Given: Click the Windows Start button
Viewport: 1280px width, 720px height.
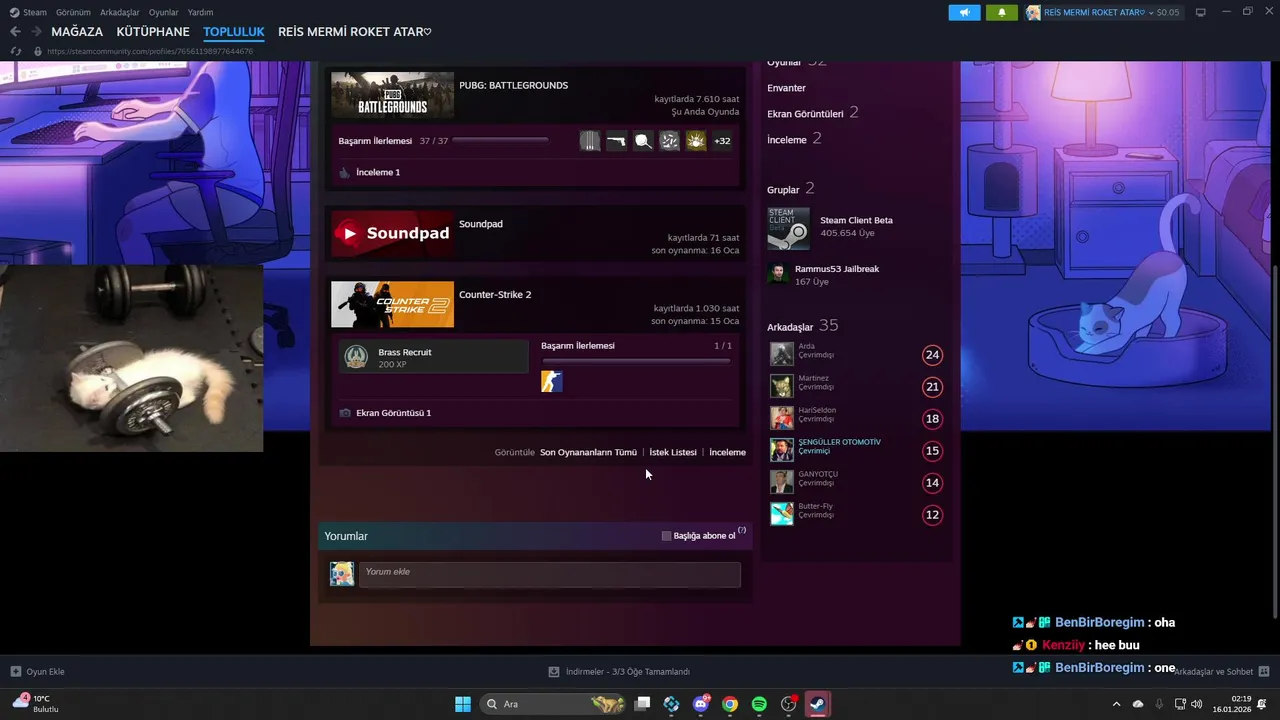Looking at the screenshot, I should 463,704.
